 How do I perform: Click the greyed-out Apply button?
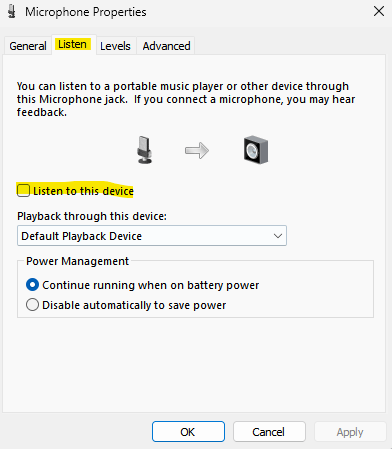(350, 432)
